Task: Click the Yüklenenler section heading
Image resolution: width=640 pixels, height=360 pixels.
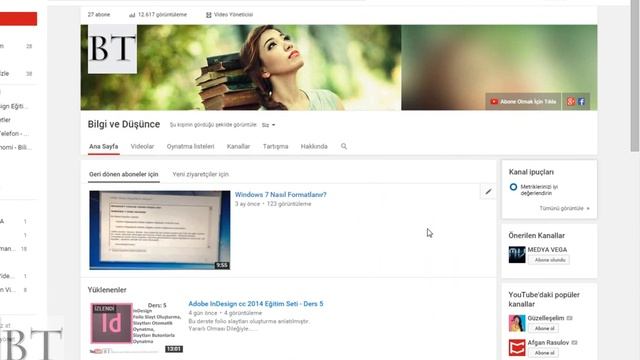Action: pyautogui.click(x=107, y=290)
